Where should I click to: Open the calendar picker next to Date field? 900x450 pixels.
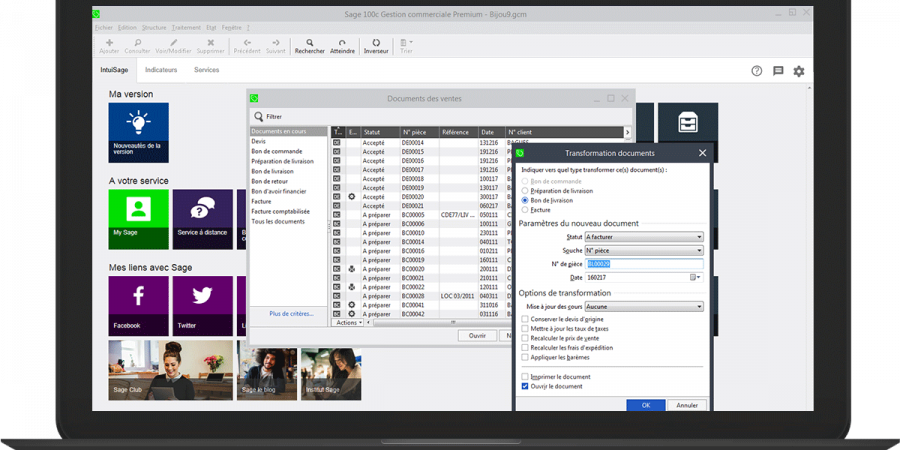(695, 278)
